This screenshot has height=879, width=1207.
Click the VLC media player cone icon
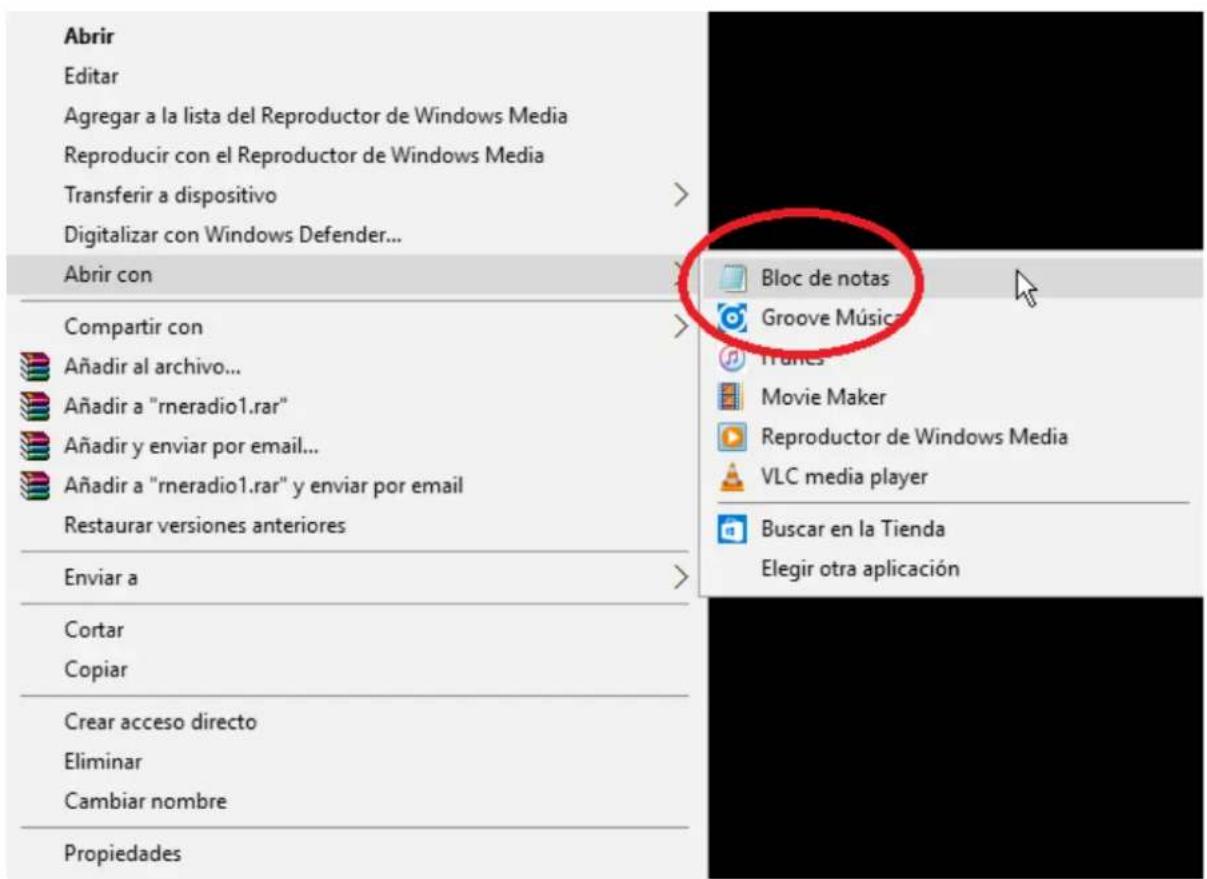pos(733,478)
